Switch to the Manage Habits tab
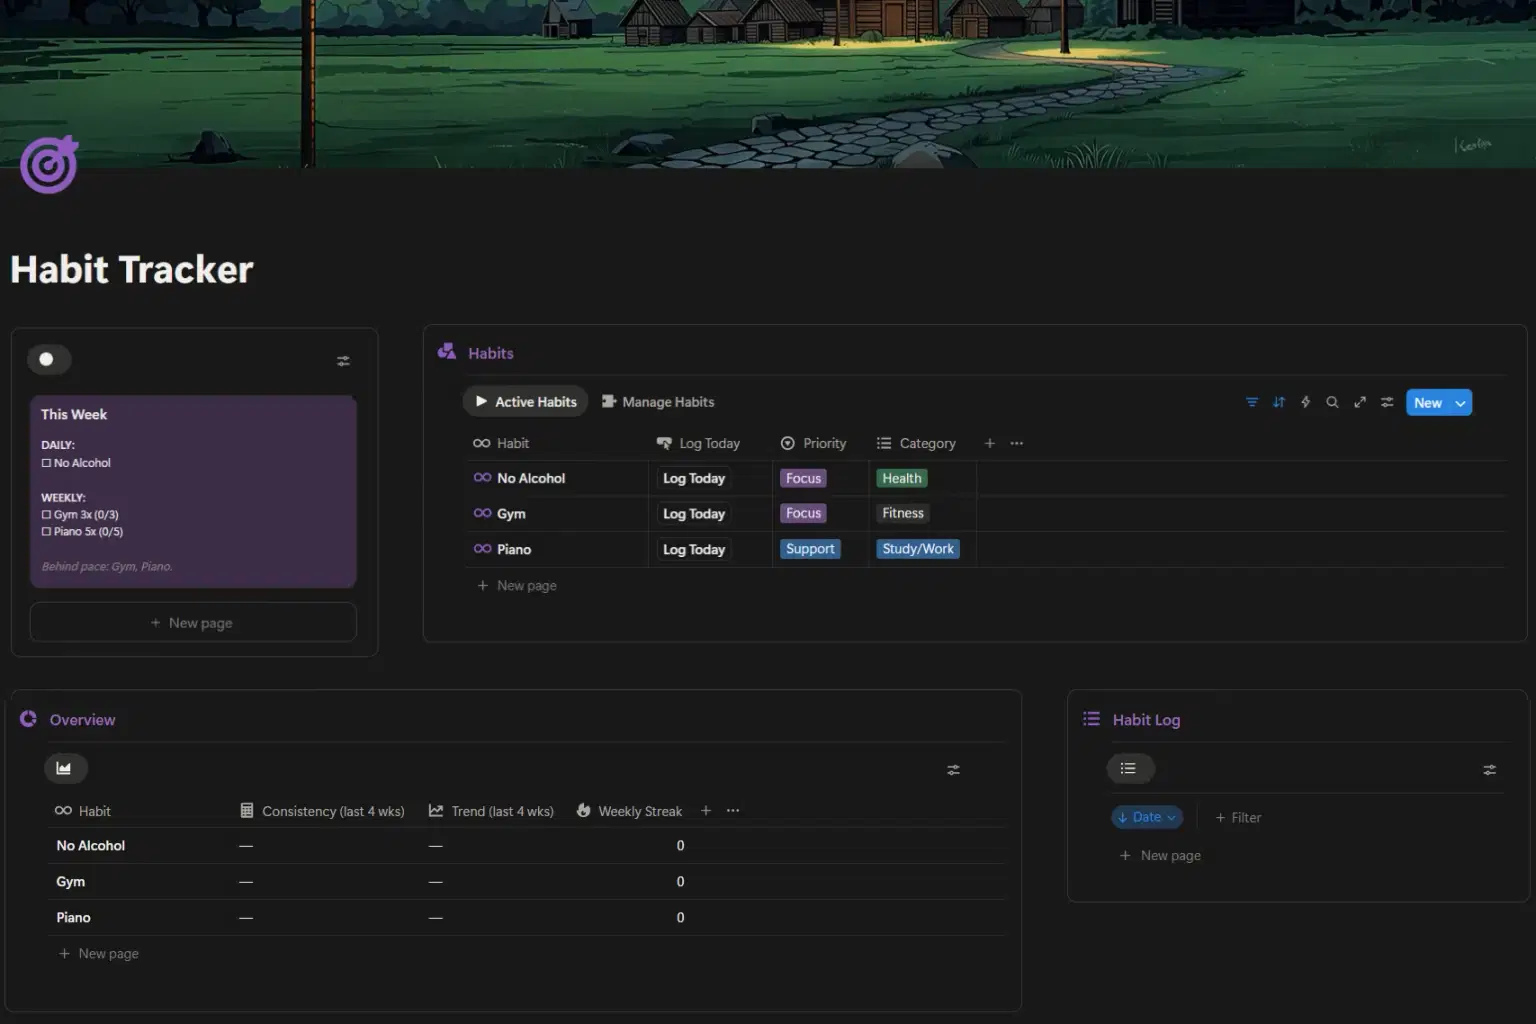Viewport: 1536px width, 1024px height. [x=658, y=402]
